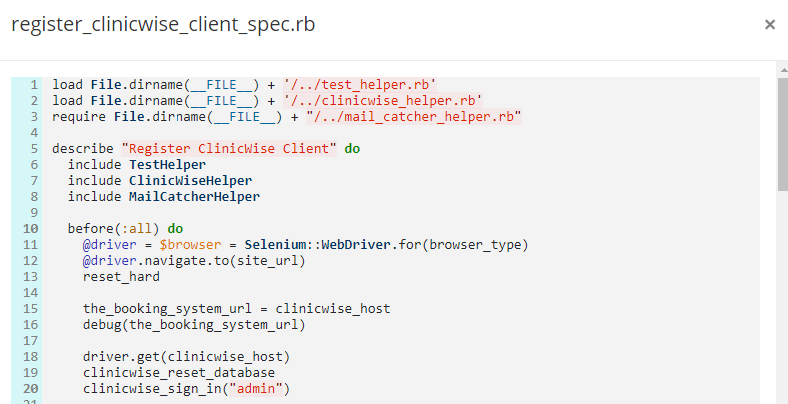Click the '/../test_helper.rb' string

[x=360, y=84]
